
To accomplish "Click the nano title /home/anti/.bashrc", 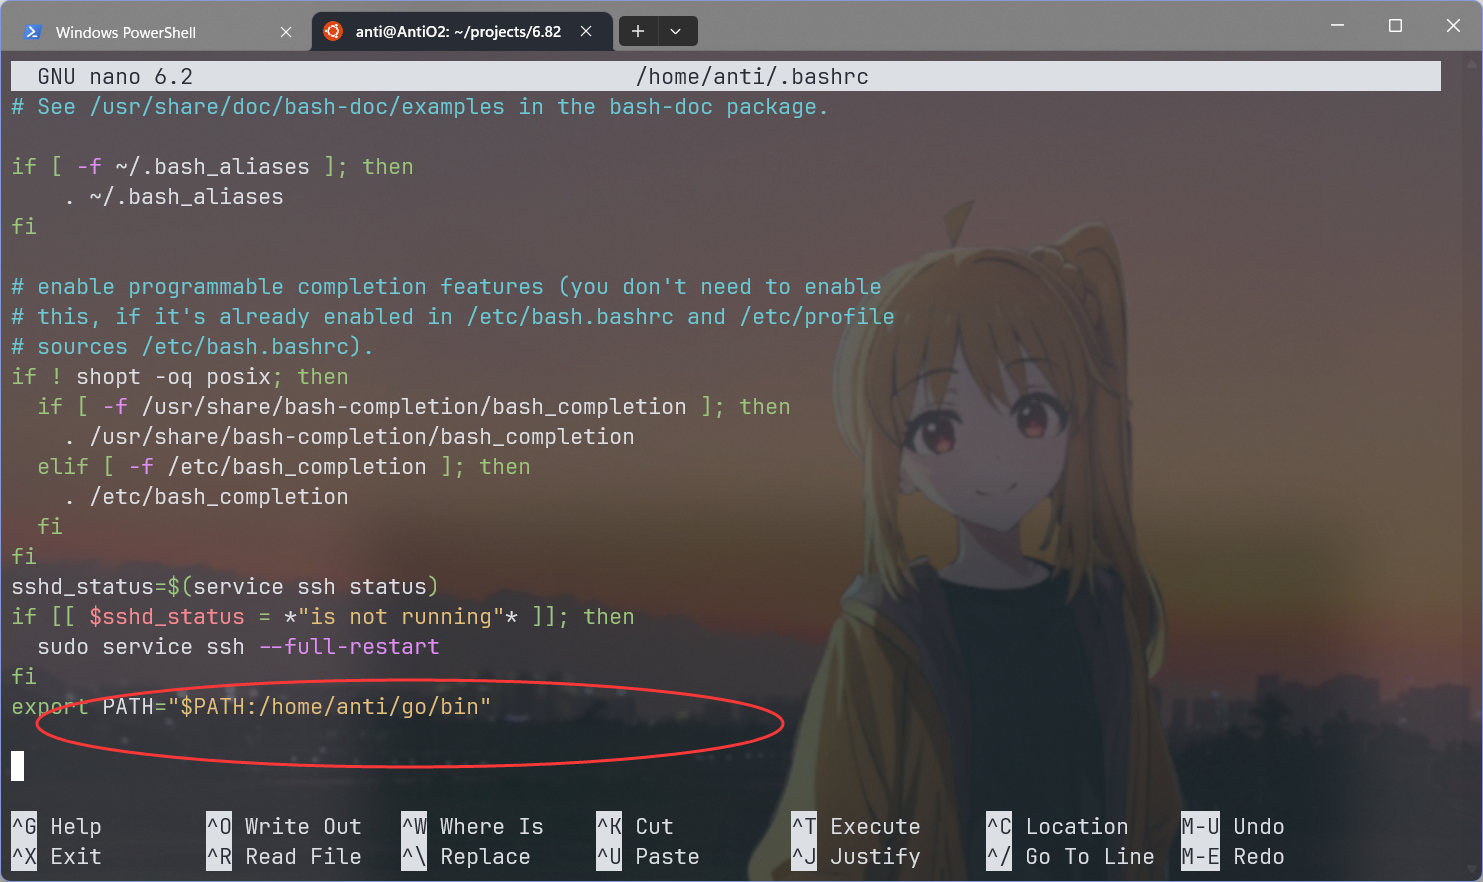I will pyautogui.click(x=752, y=77).
